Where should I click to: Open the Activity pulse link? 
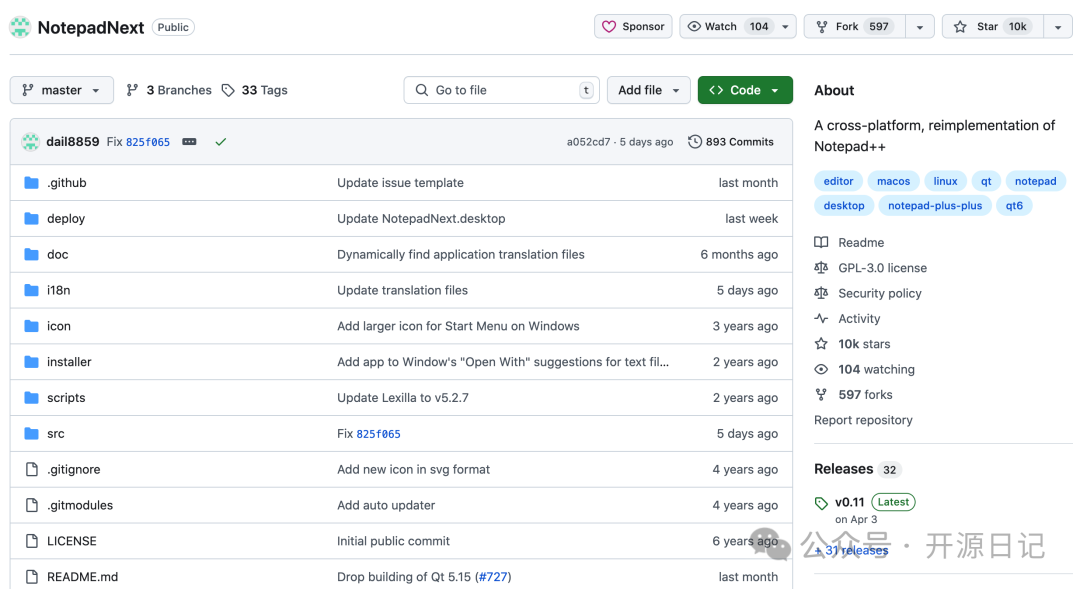[859, 319]
